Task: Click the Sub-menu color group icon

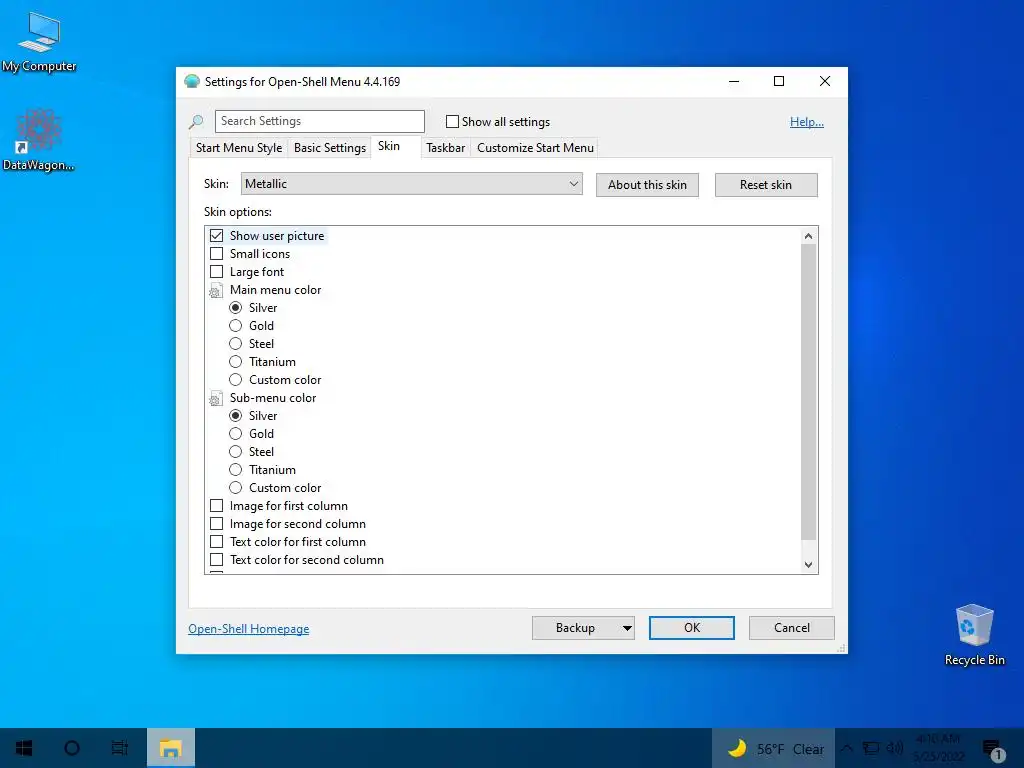Action: (x=216, y=398)
